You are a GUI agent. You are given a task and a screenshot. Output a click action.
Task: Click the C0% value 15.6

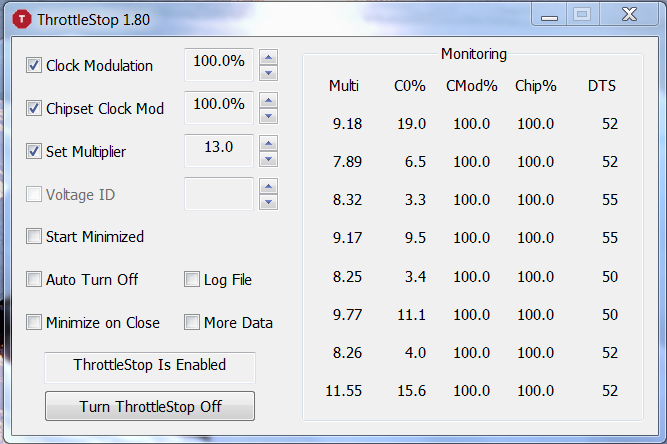(411, 390)
